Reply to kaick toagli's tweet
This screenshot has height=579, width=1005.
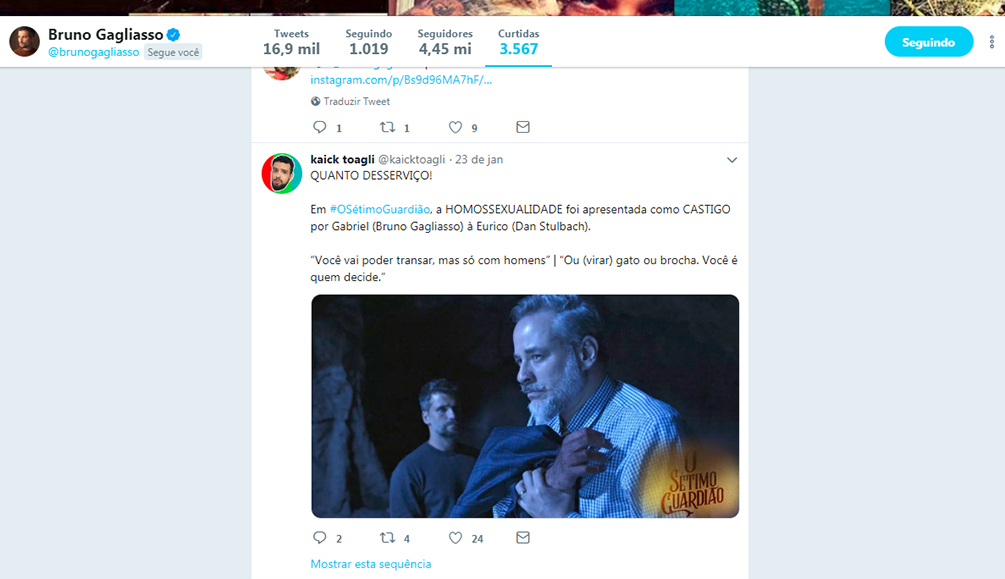(320, 538)
